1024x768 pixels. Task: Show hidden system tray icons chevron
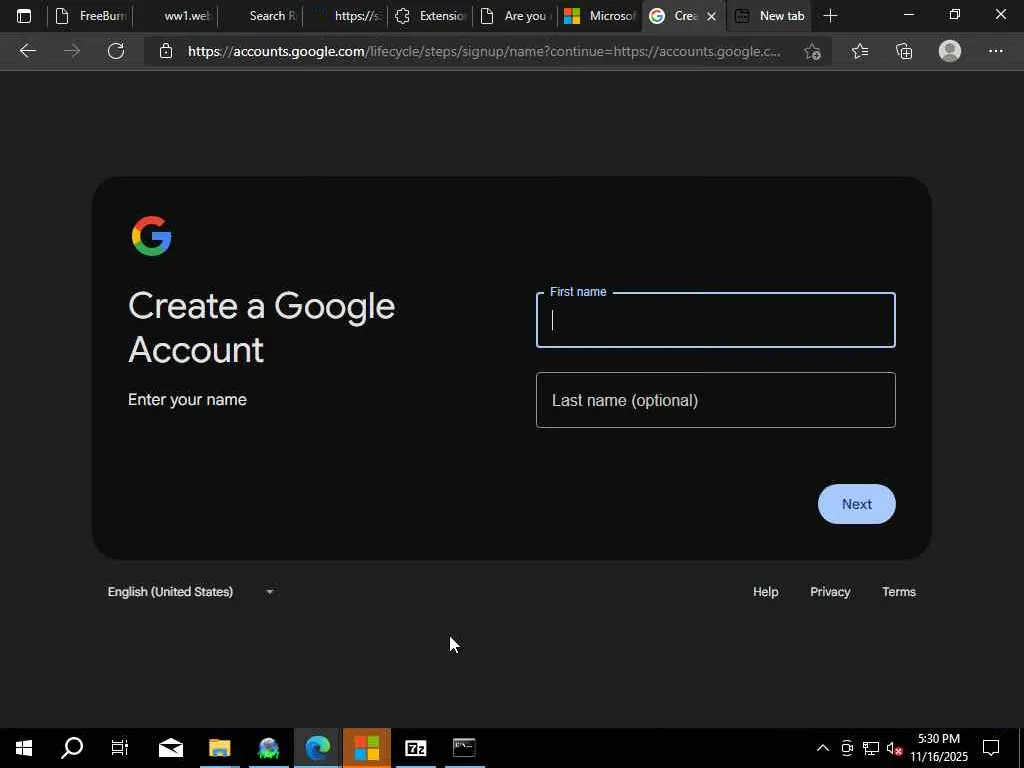coord(823,748)
